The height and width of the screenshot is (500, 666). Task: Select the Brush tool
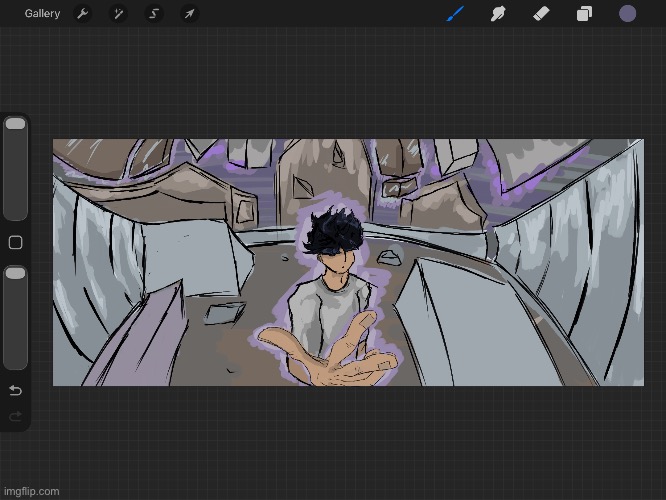456,14
